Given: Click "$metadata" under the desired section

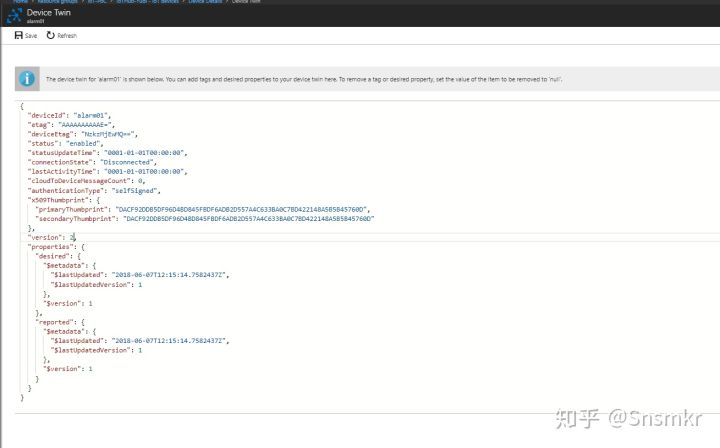Looking at the screenshot, I should click(x=70, y=265).
